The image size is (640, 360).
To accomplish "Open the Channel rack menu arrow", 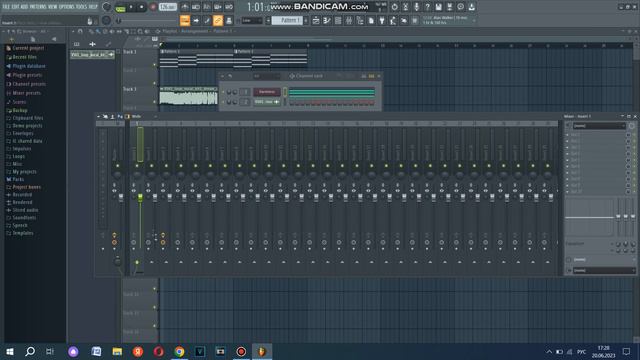I will [x=222, y=76].
